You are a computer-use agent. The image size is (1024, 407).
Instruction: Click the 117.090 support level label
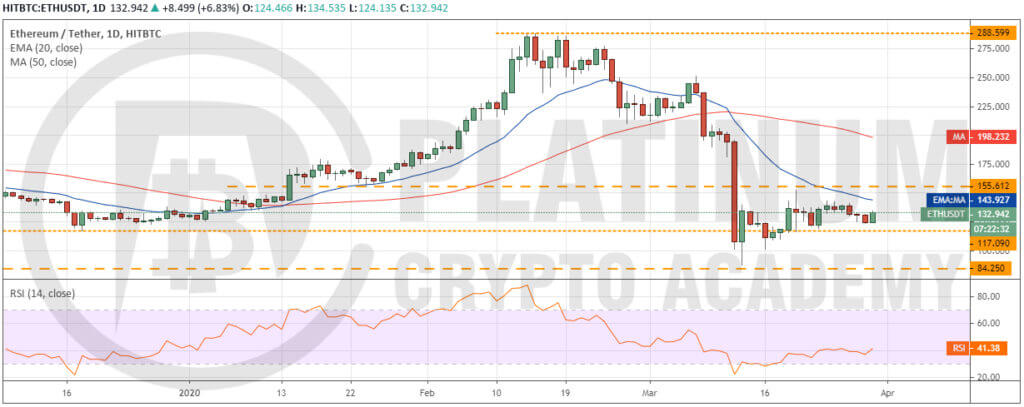991,243
